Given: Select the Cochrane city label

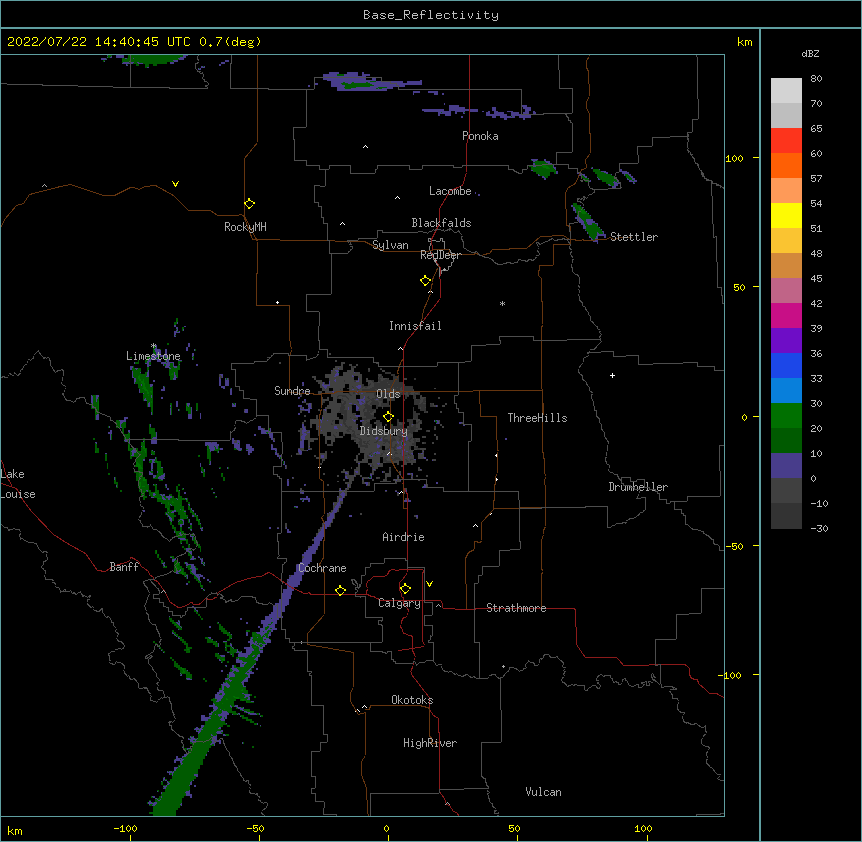Looking at the screenshot, I should pos(322,568).
